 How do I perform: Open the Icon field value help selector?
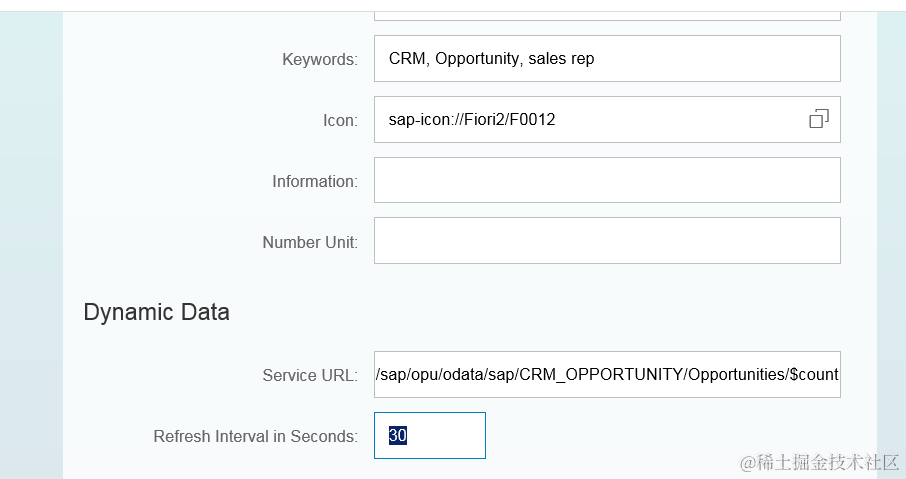pos(818,120)
